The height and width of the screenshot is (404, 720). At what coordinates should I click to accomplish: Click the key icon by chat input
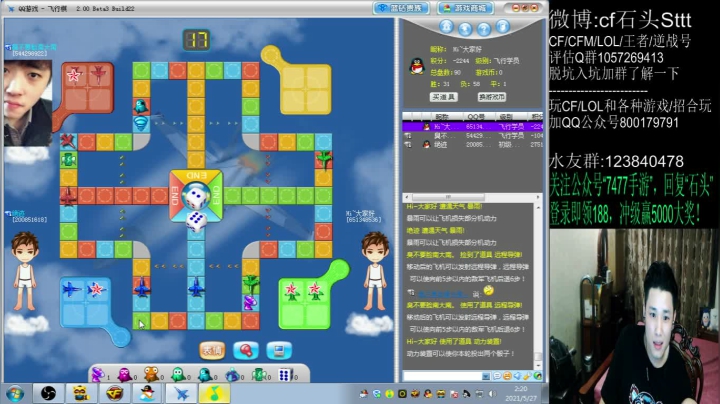(527, 376)
